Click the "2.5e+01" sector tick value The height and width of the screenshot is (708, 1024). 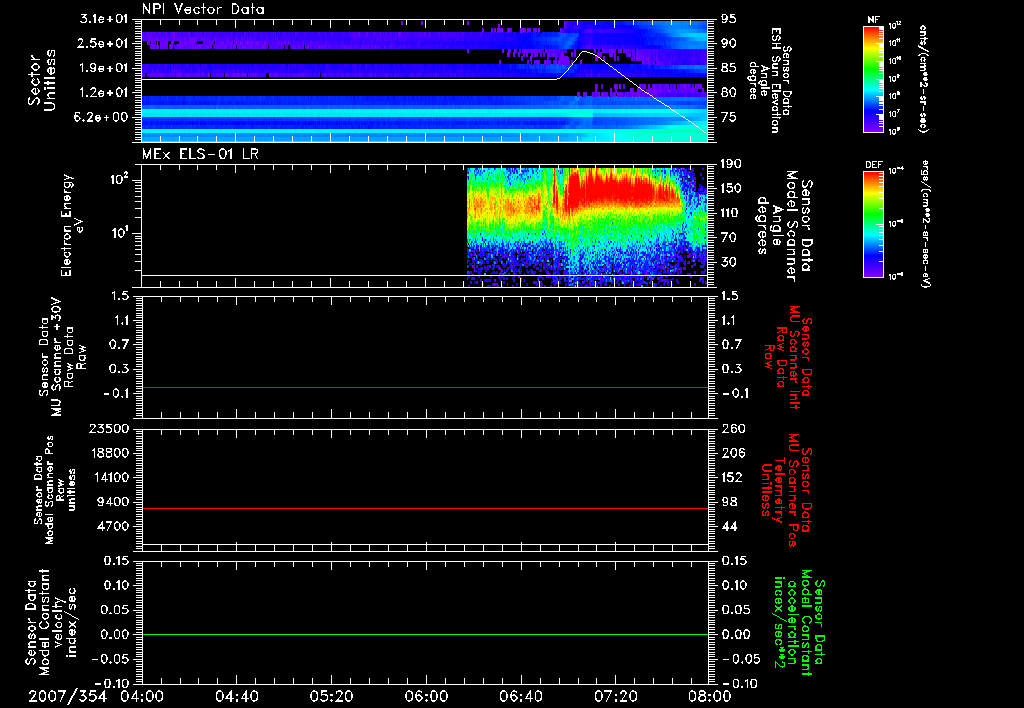coord(104,43)
